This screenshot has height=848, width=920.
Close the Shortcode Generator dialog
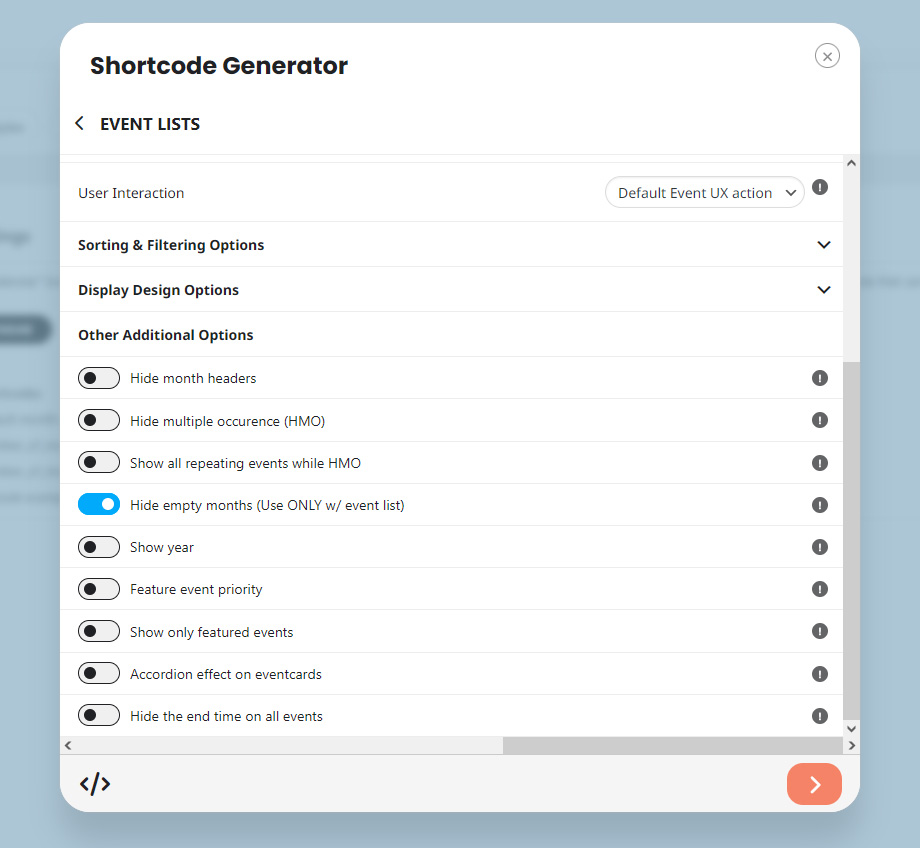pos(827,56)
